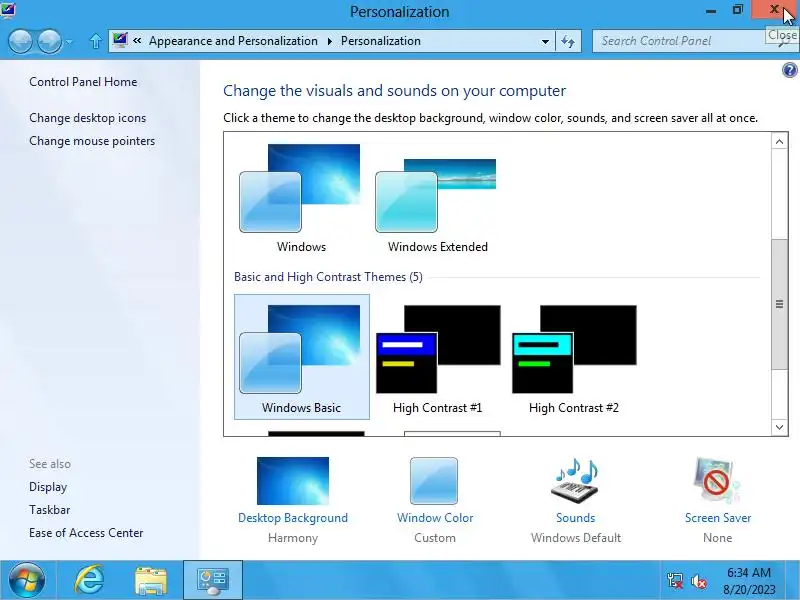Click the Control Panel icon in address bar

[120, 40]
